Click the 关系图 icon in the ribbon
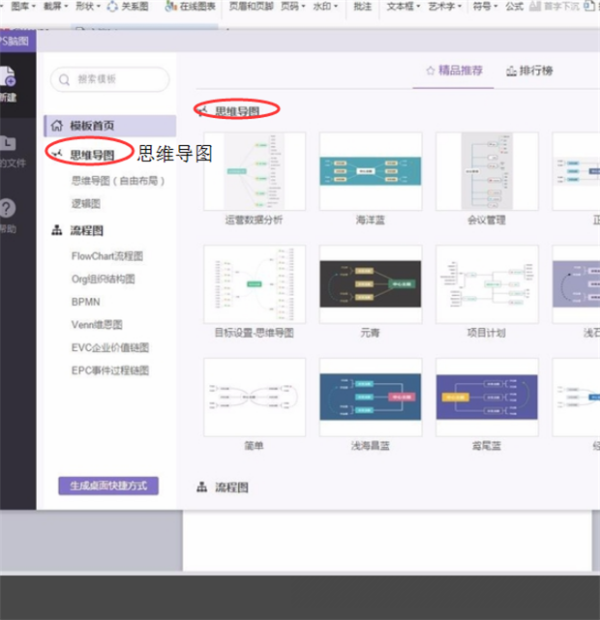600x620 pixels. pos(112,6)
